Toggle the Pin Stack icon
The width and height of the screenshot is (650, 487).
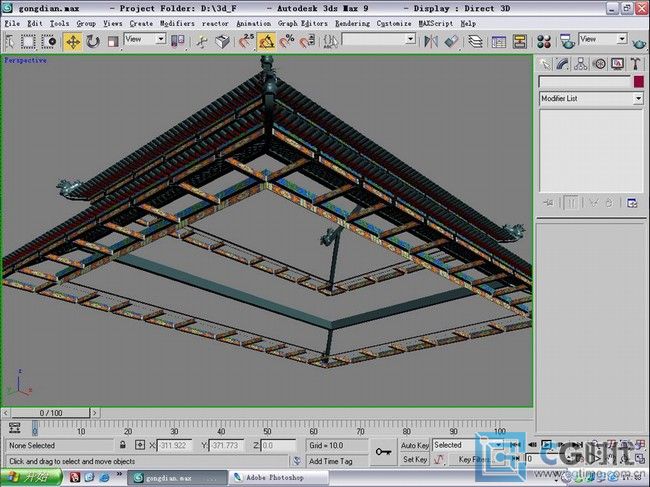click(549, 203)
